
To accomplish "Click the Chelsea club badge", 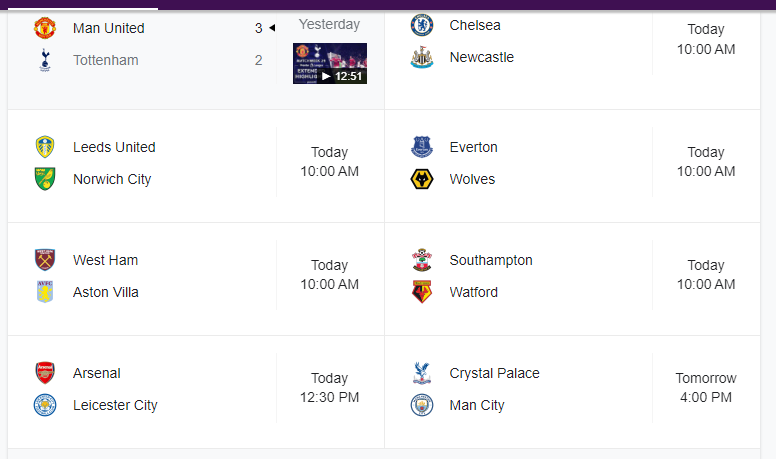I will tap(422, 25).
